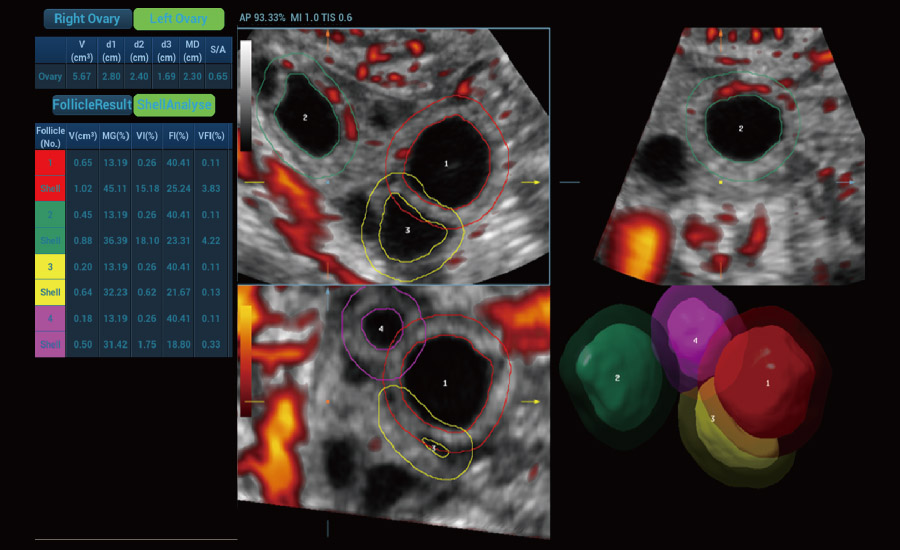Switch to the Right Ovary tab
900x550 pixels.
pyautogui.click(x=86, y=19)
